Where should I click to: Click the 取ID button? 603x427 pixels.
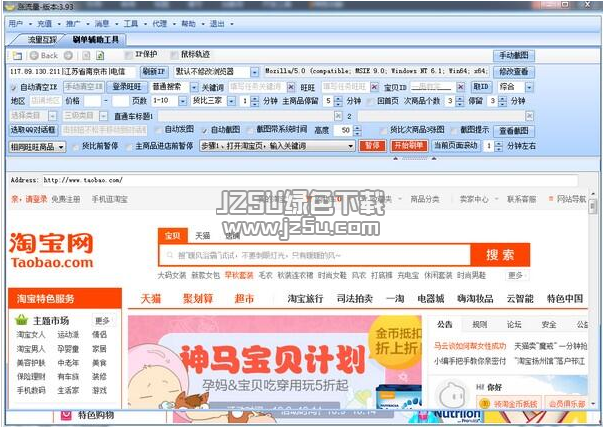[481, 87]
